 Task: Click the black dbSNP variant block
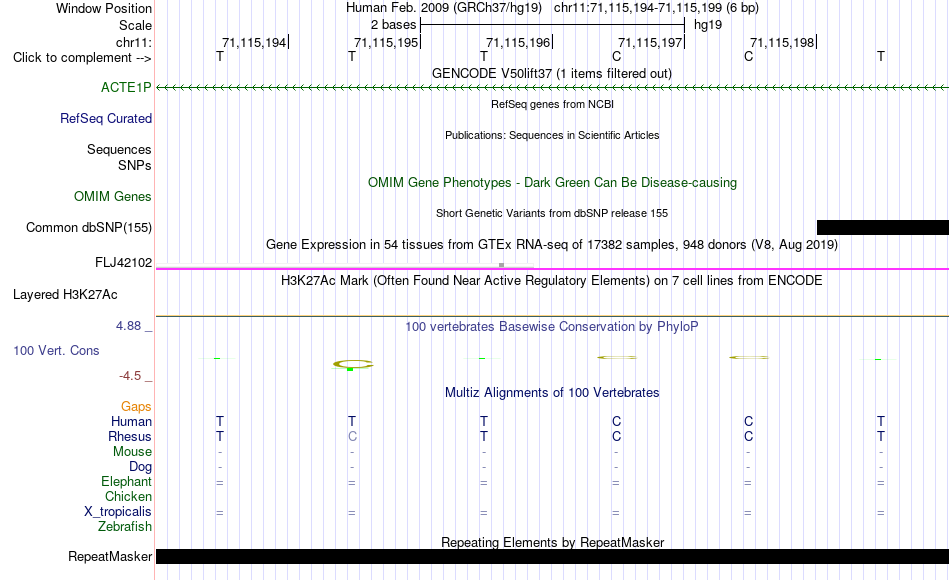[883, 227]
